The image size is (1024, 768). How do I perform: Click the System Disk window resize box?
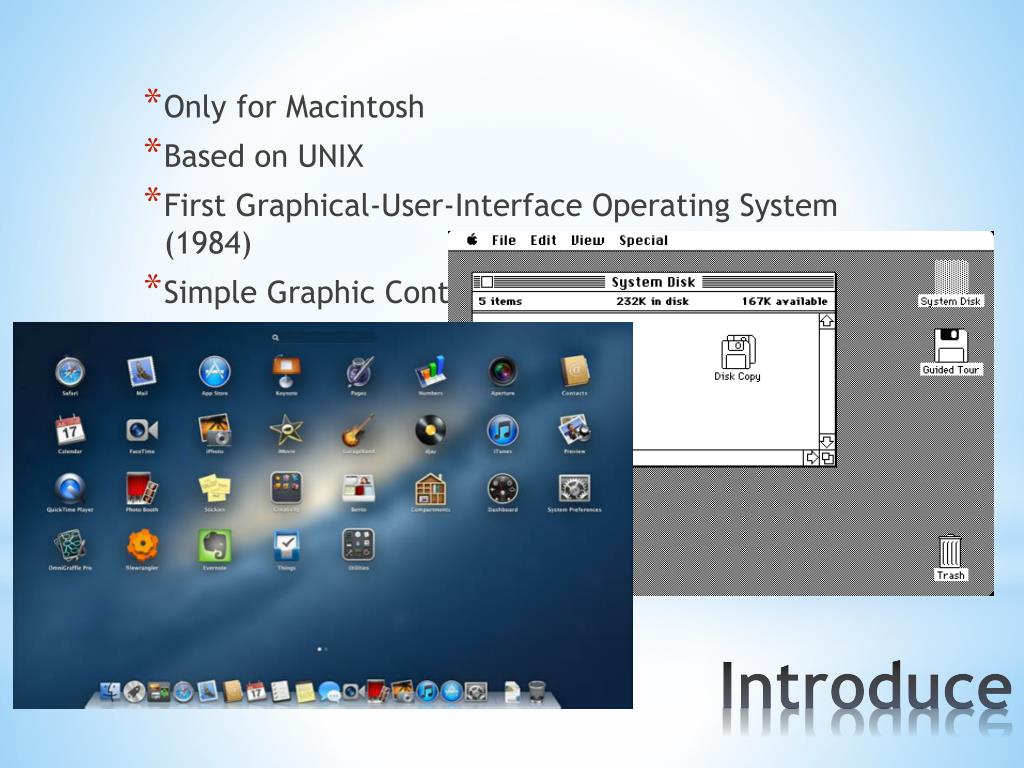click(827, 458)
